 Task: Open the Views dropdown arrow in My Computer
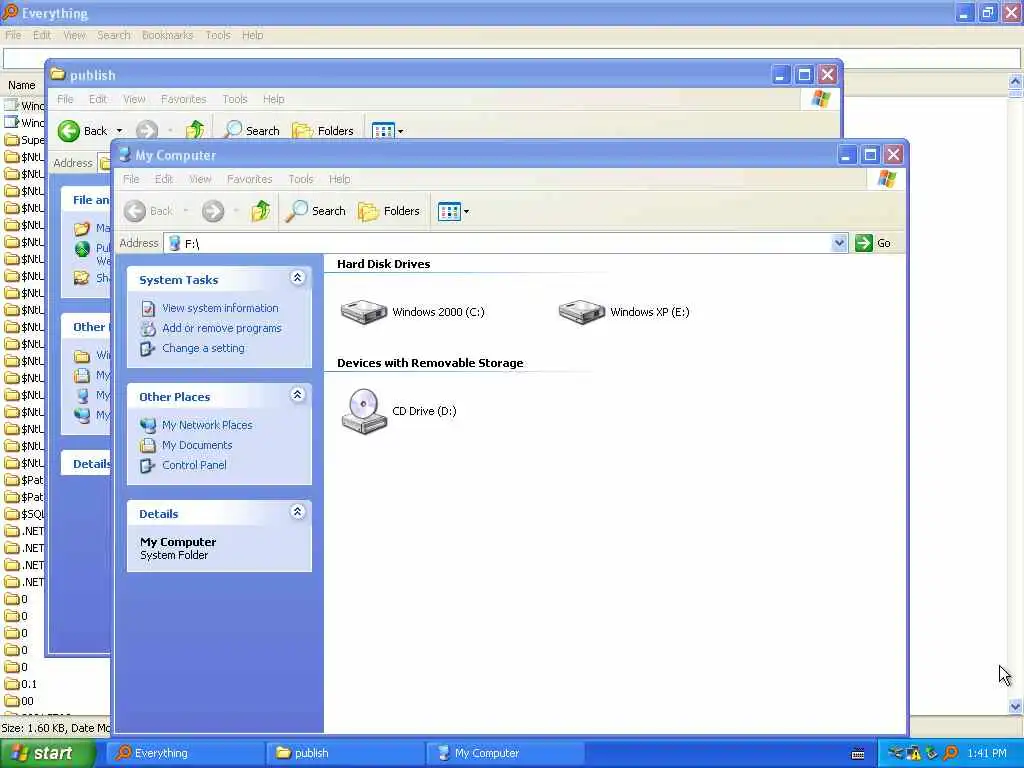466,212
